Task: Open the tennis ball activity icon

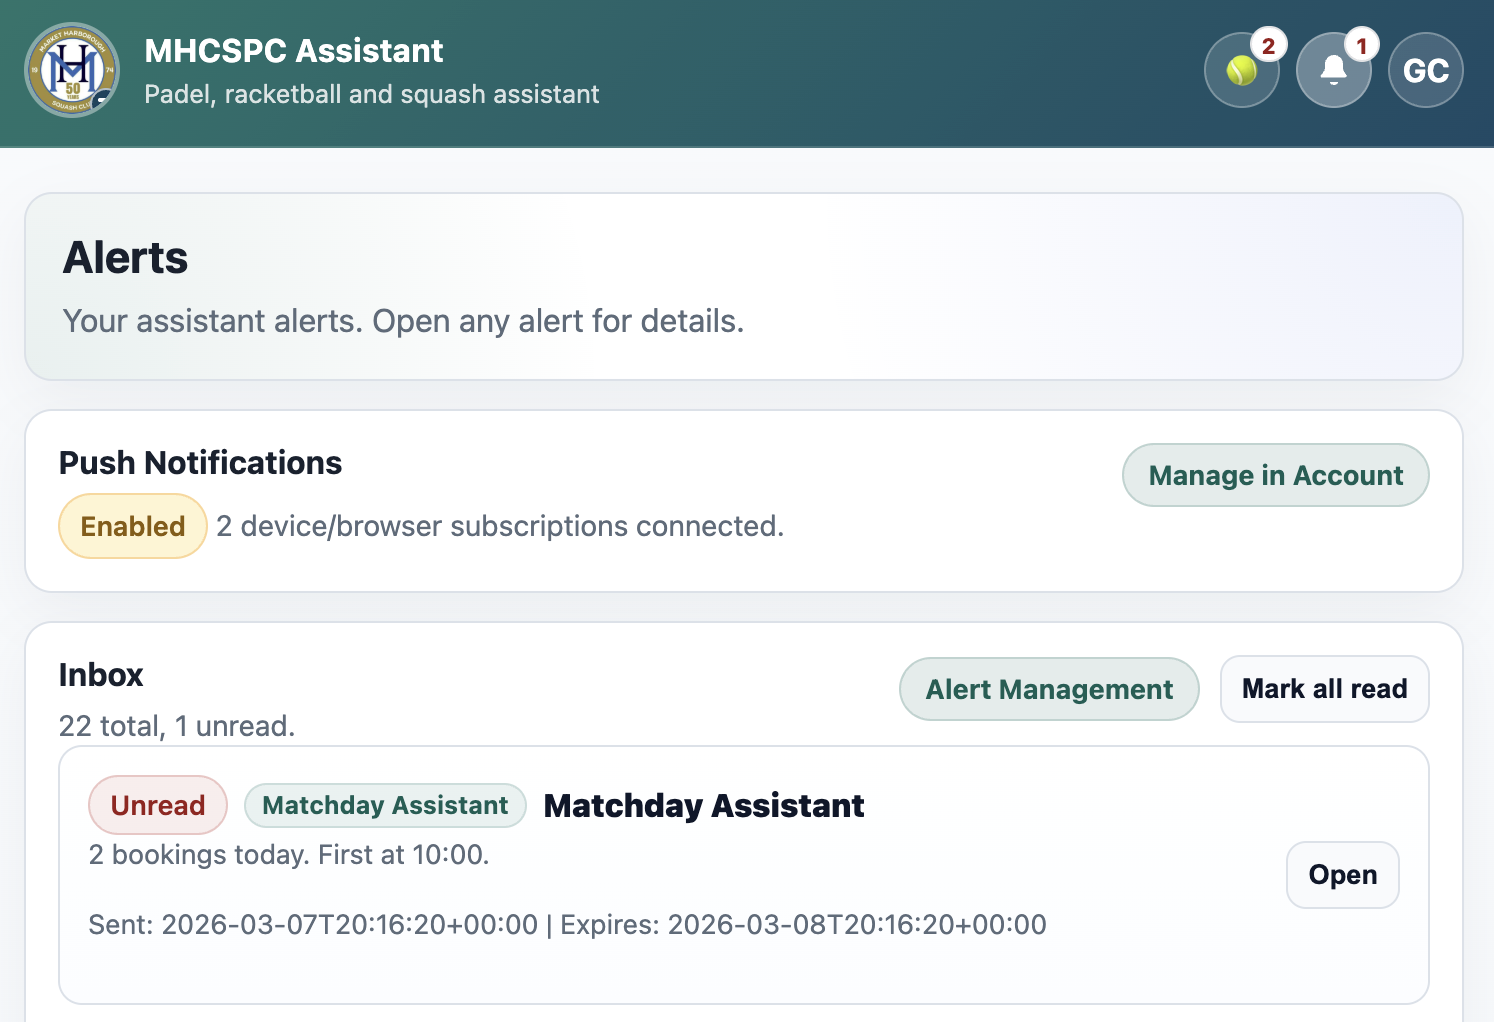Action: click(x=1240, y=70)
